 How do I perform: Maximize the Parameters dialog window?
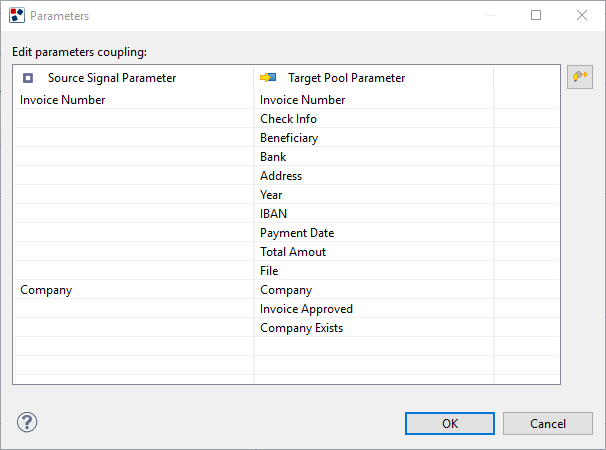(536, 15)
